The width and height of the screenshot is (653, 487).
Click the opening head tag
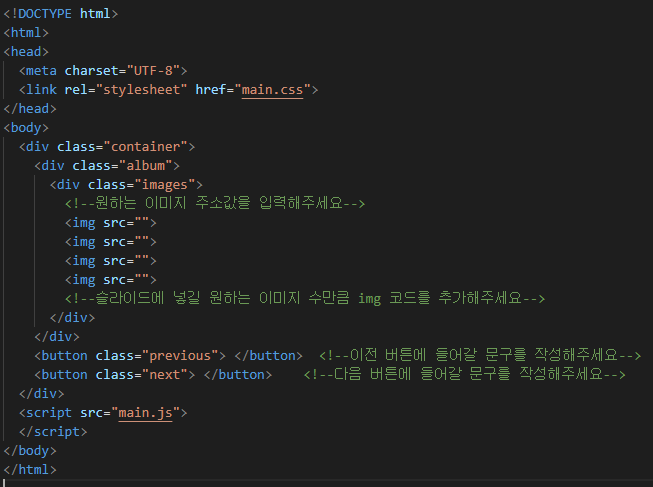[26, 52]
